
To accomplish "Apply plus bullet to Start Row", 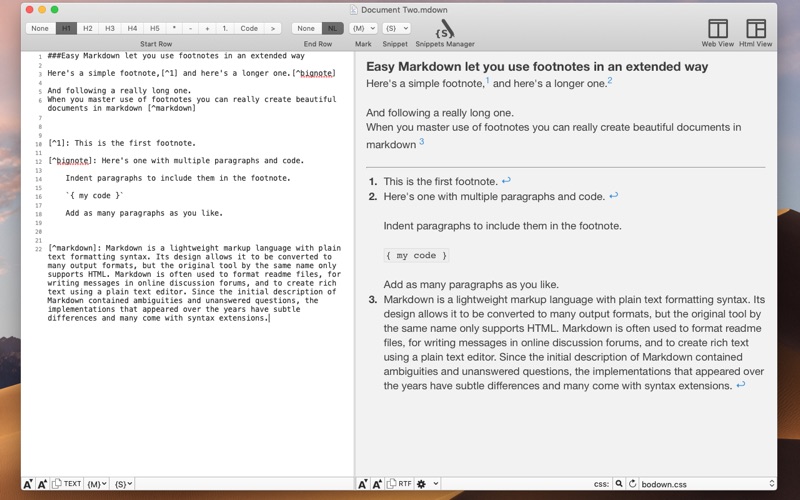I will (x=207, y=29).
